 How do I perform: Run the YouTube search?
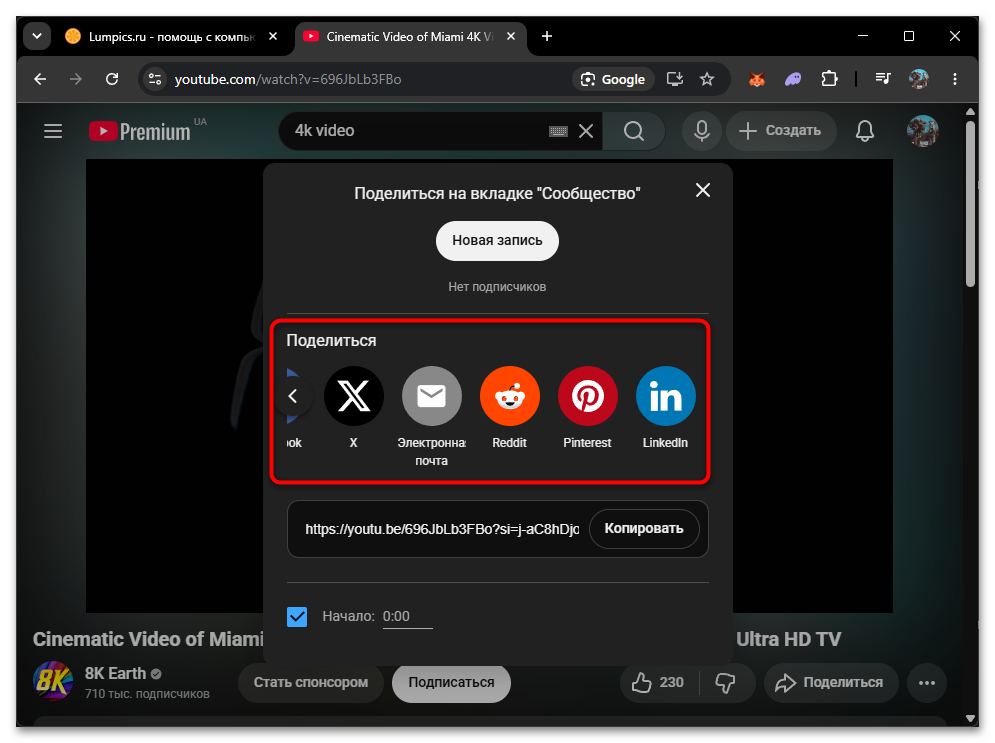[633, 131]
